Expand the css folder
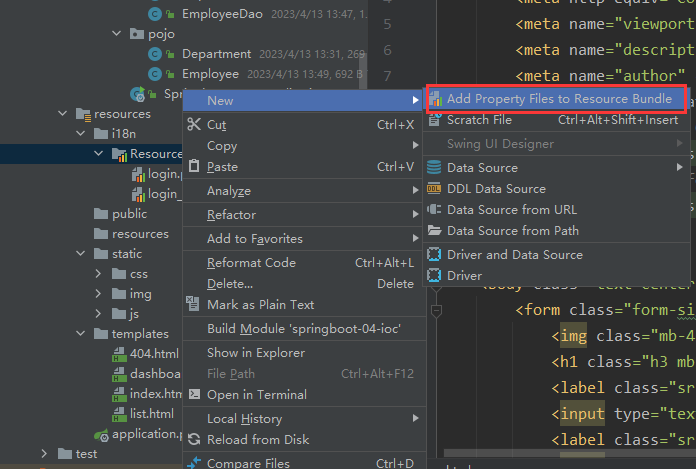 tap(98, 274)
